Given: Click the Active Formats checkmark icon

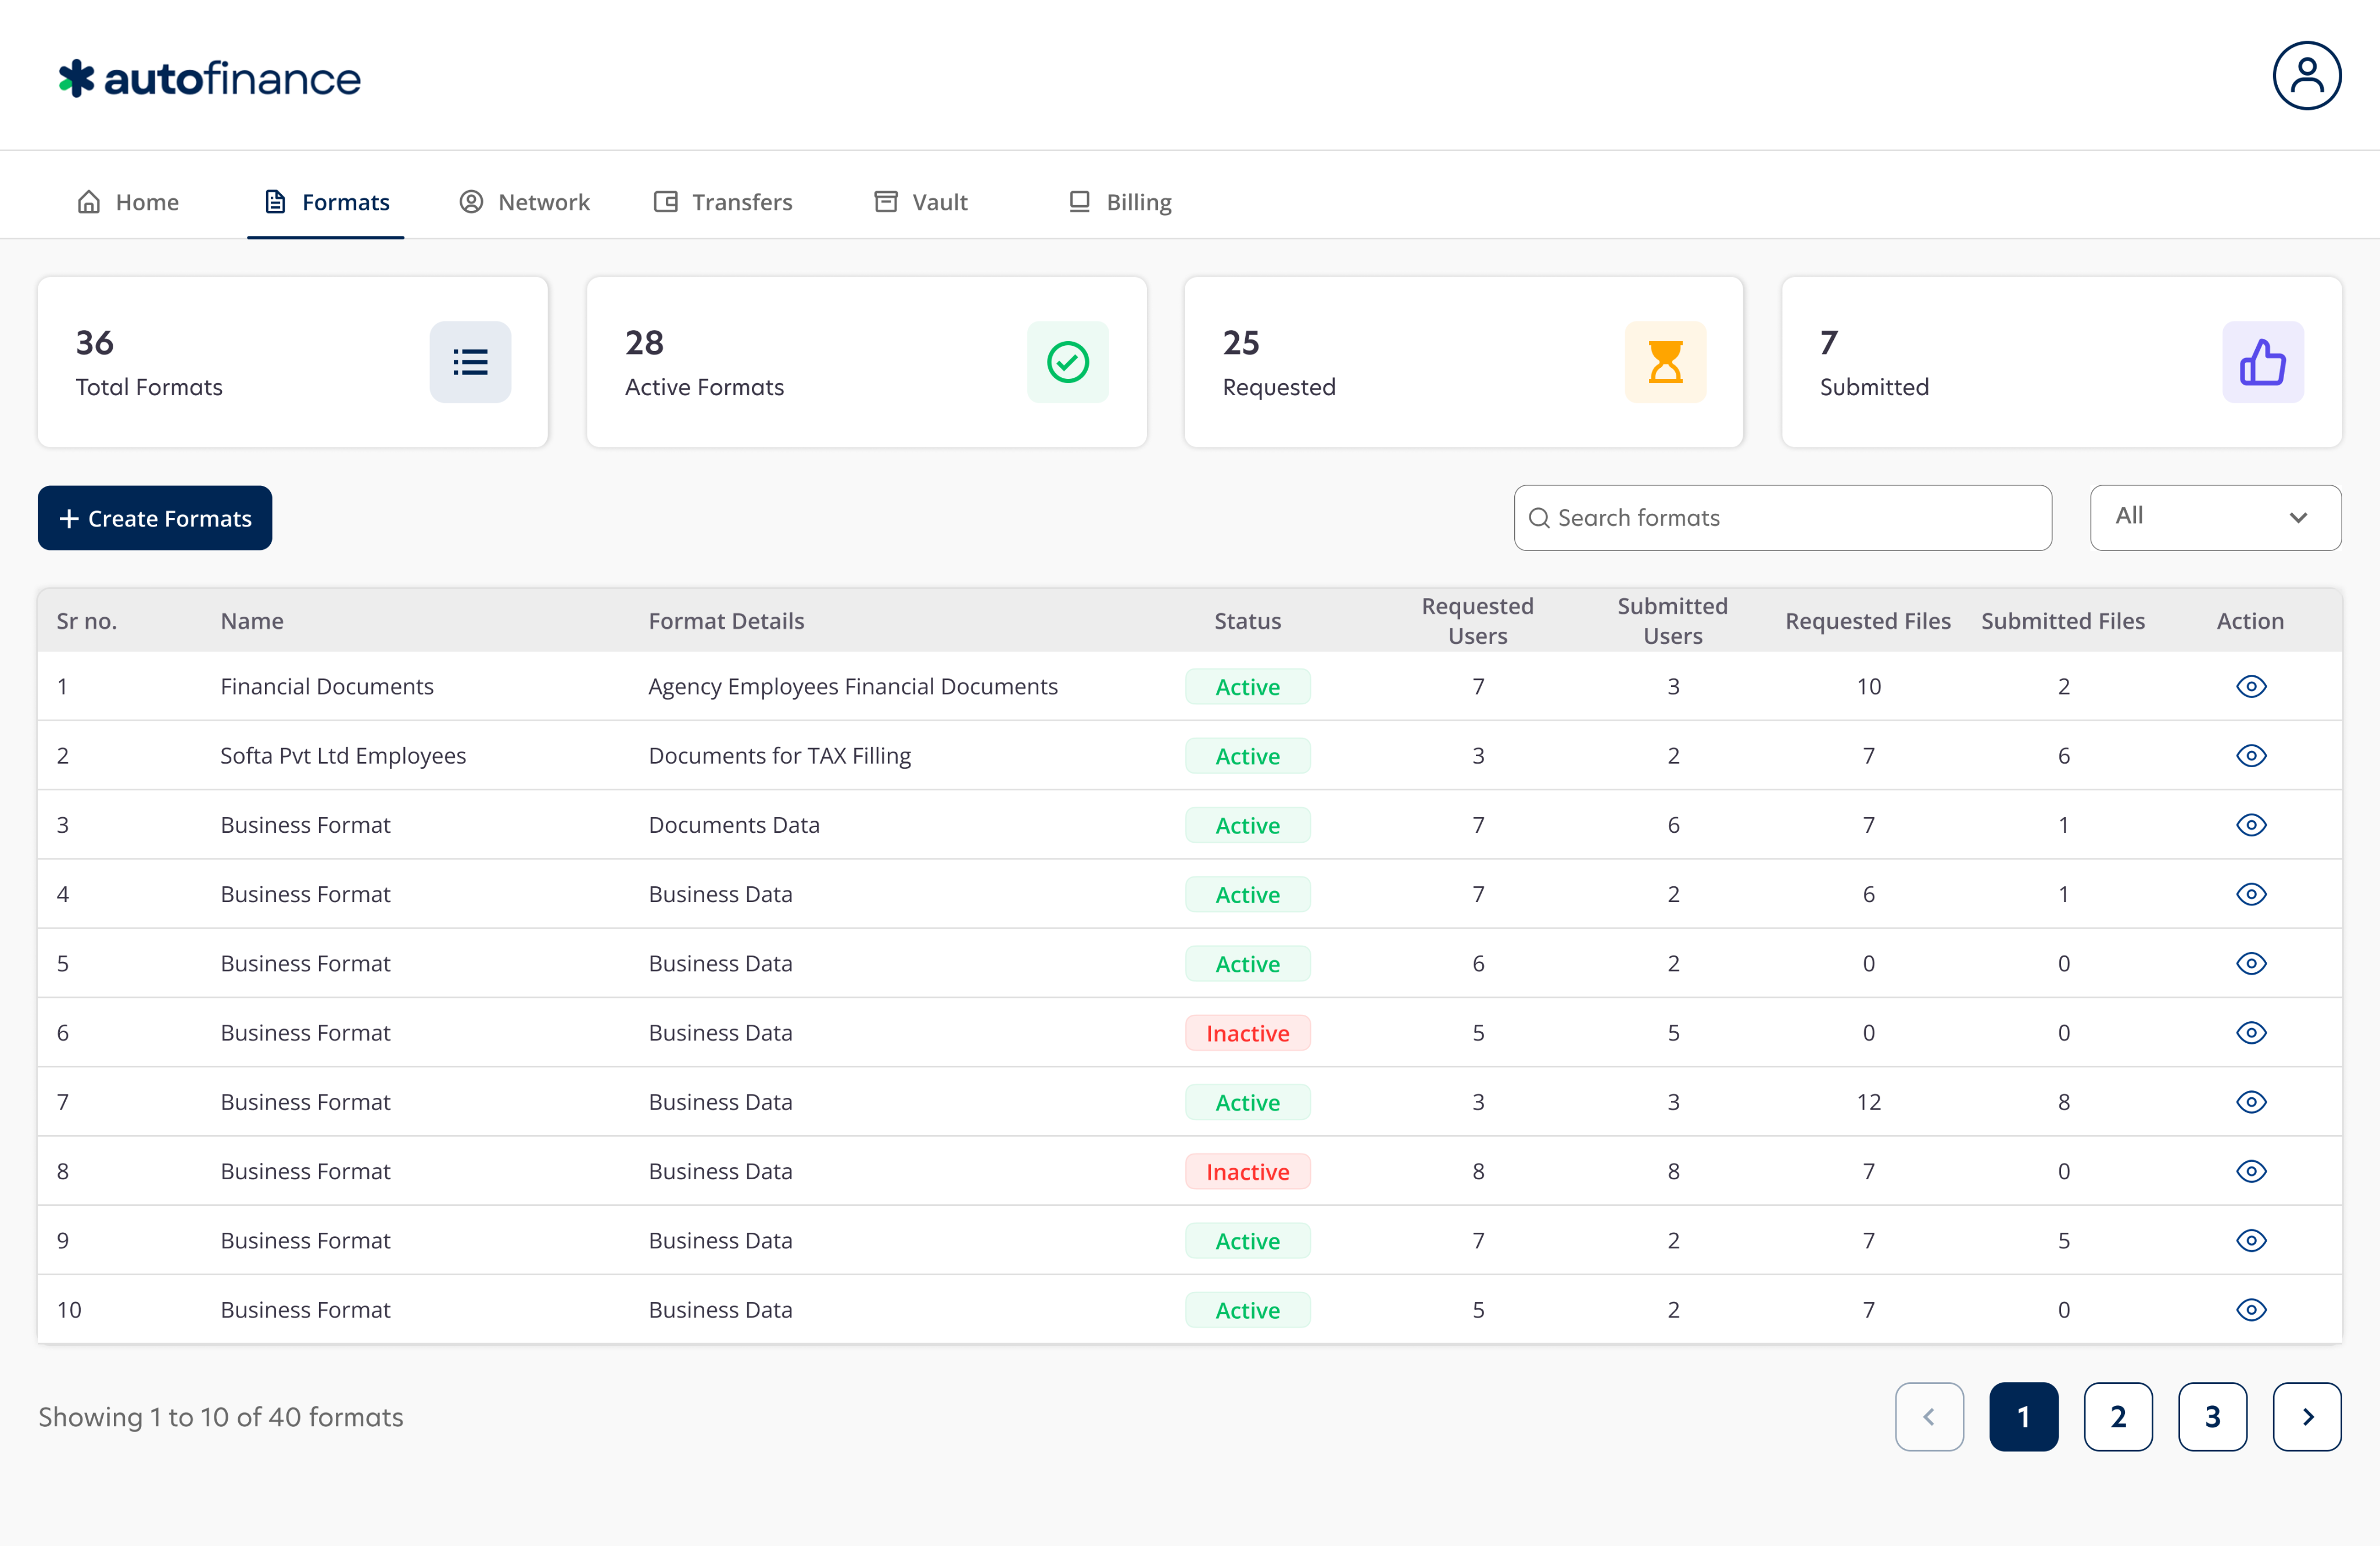Looking at the screenshot, I should (1068, 362).
